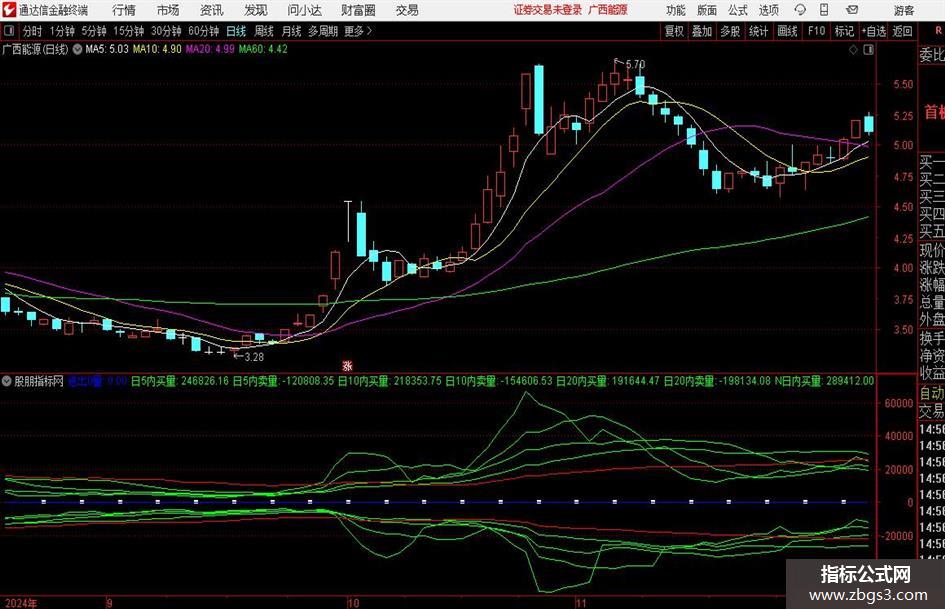Switch to 5分钟 period tab
This screenshot has height=609, width=945.
point(93,31)
